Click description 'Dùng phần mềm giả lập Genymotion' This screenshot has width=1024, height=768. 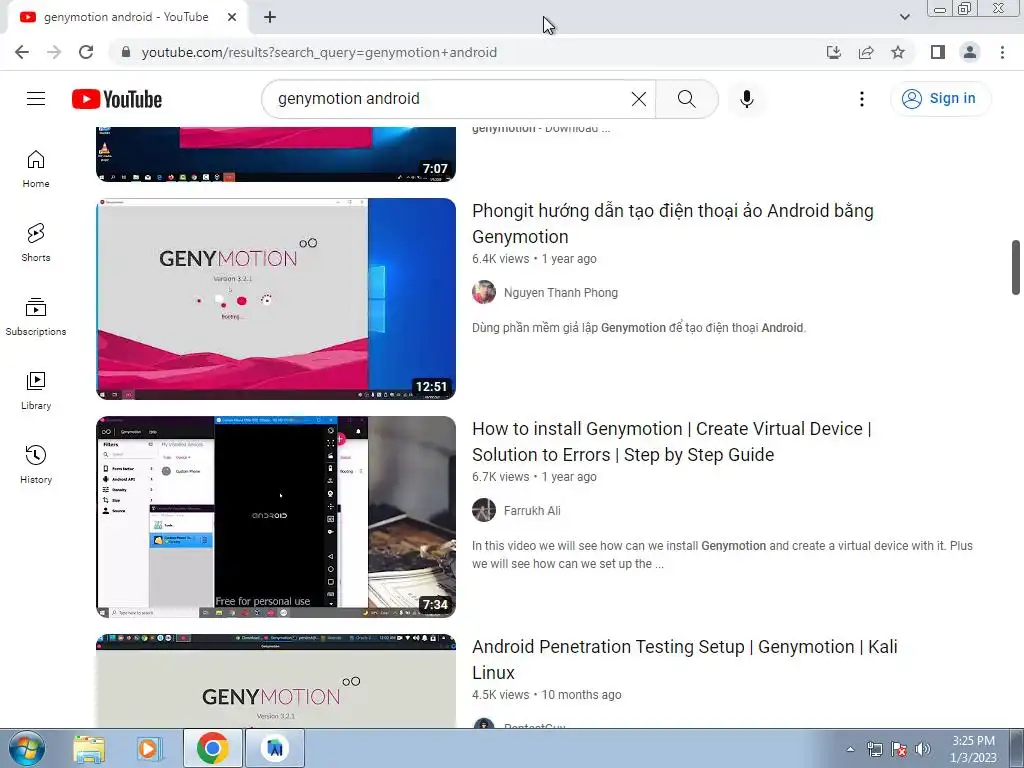pos(639,328)
